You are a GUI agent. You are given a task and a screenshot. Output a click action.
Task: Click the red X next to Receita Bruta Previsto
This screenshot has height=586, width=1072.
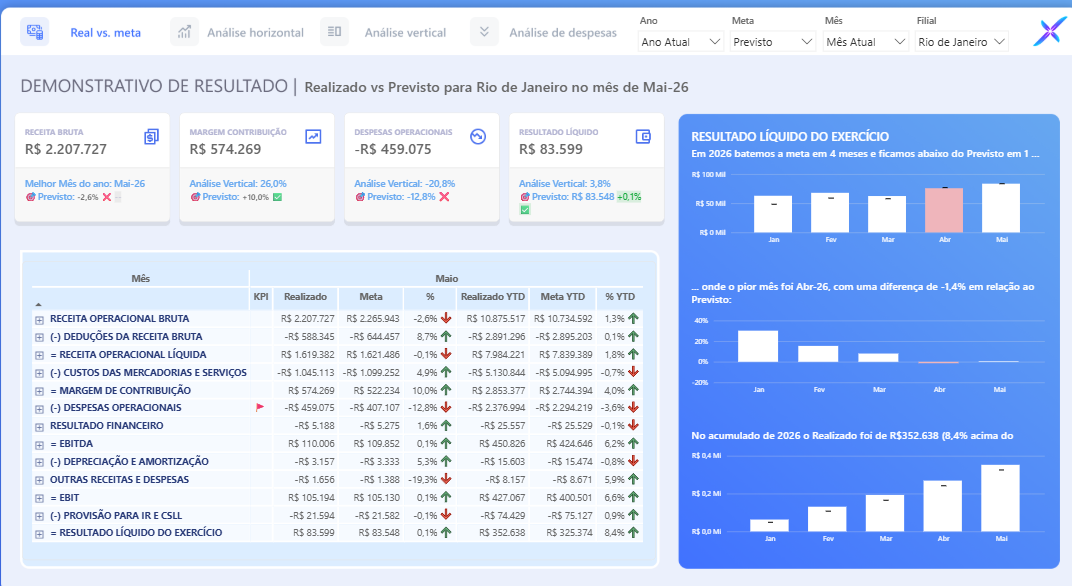pos(107,197)
